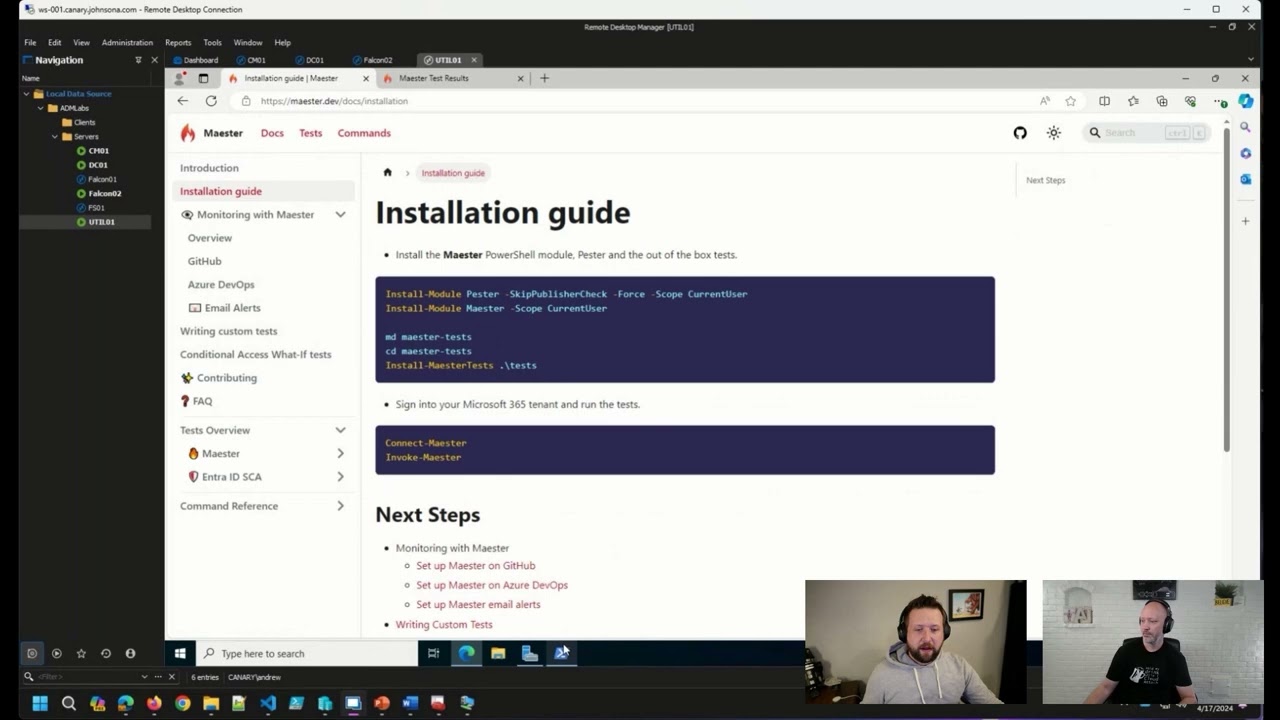Screen dimensions: 1280x720
Task: Add this page to Edge favorites
Action: 1071,101
